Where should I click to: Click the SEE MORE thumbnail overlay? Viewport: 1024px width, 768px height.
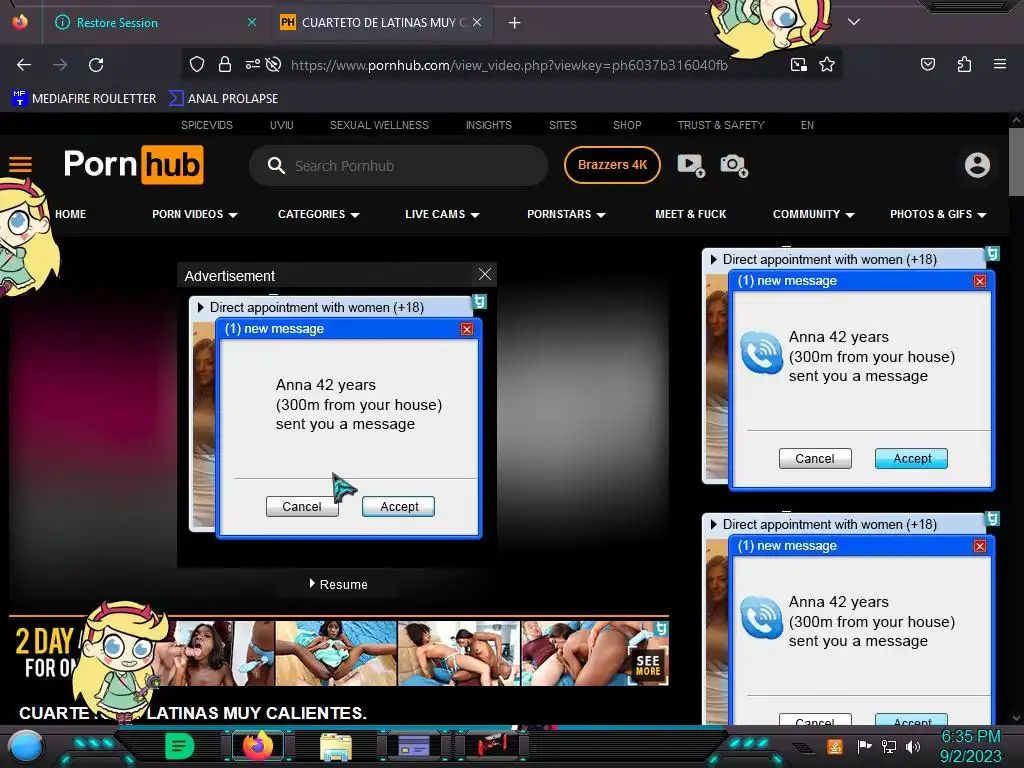click(x=647, y=665)
